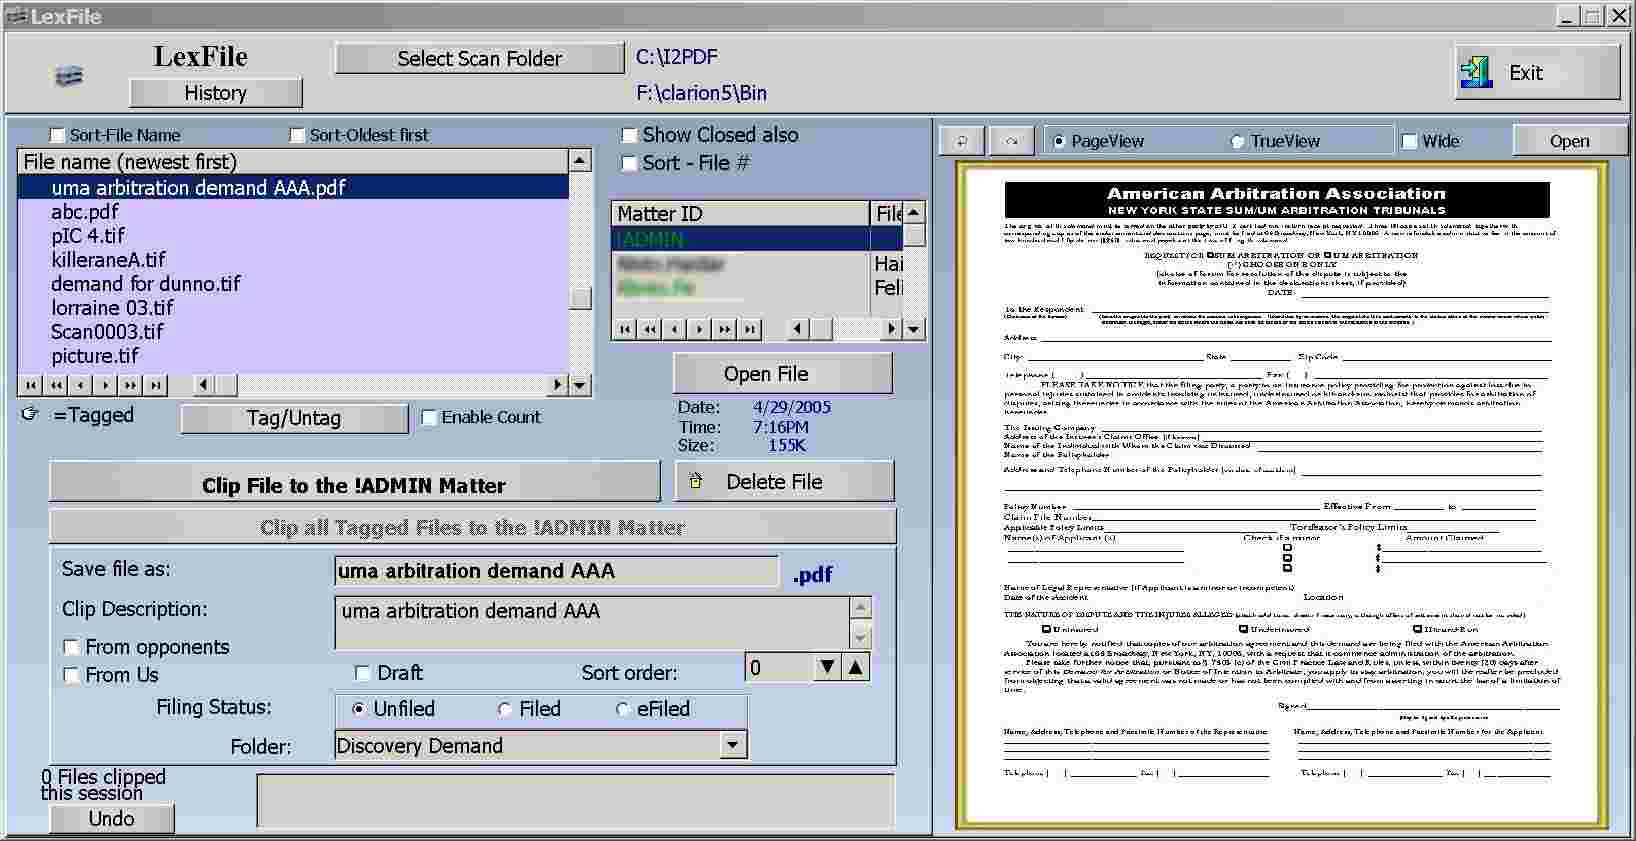Image resolution: width=1636 pixels, height=841 pixels.
Task: Mark the clip as Draft
Action: coord(363,673)
